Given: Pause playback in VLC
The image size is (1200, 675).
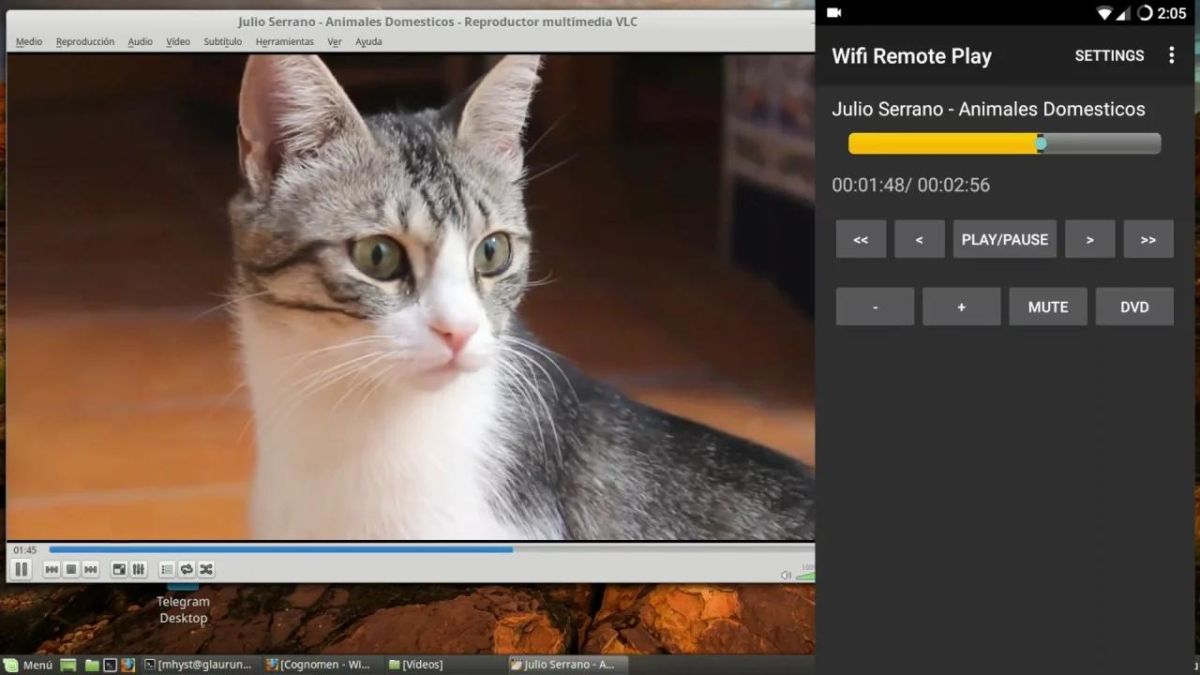Looking at the screenshot, I should [x=21, y=569].
